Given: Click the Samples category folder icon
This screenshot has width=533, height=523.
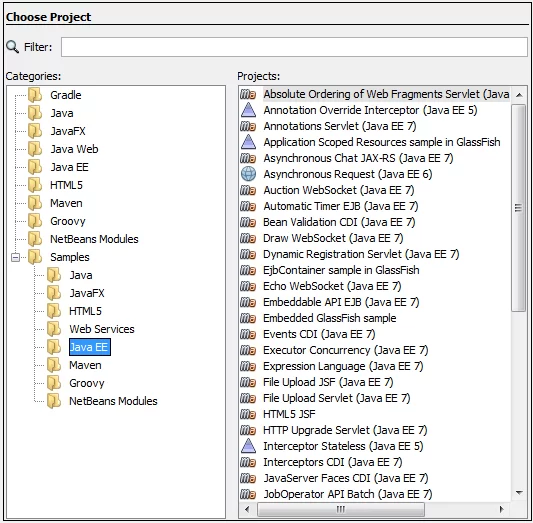Looking at the screenshot, I should (35, 257).
